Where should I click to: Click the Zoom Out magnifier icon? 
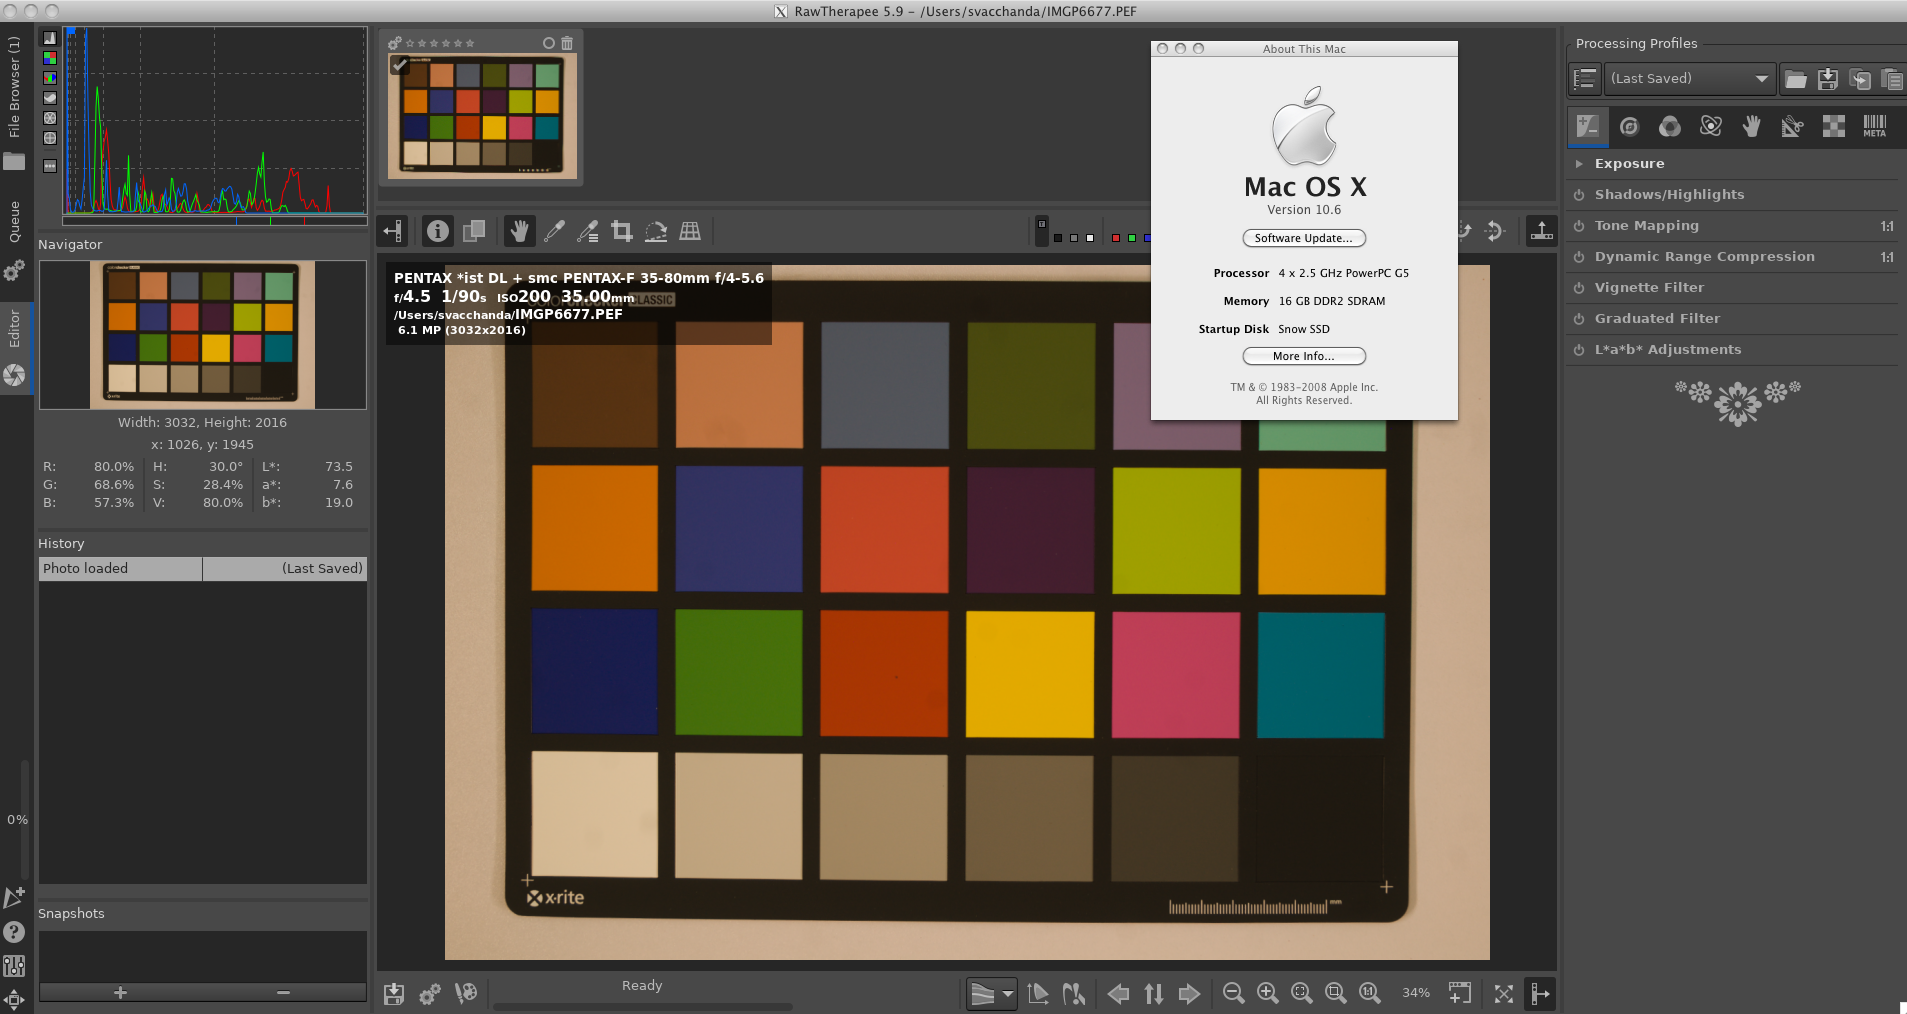[x=1233, y=993]
